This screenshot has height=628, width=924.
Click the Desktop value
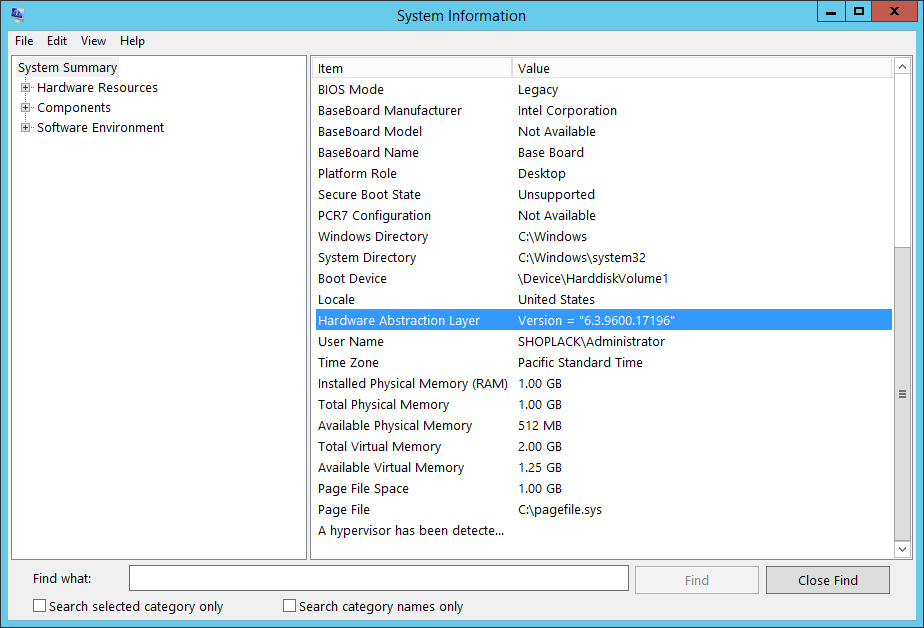(542, 174)
